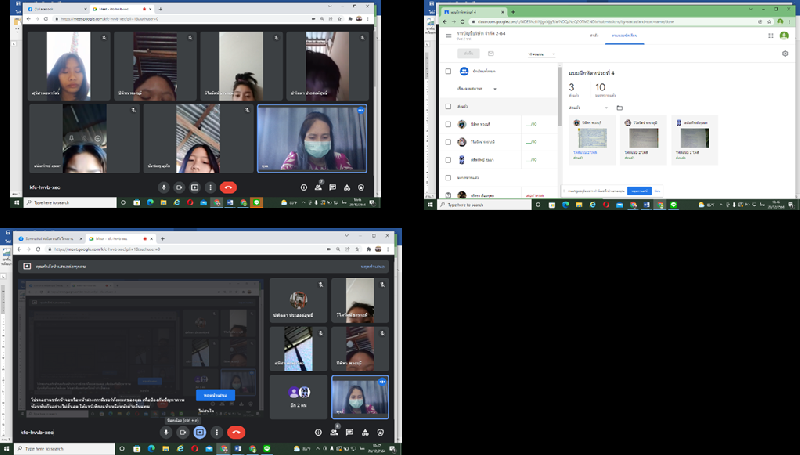This screenshot has width=800, height=455.
Task: Click Present now icon in grid-view Meet call
Action: click(196, 187)
